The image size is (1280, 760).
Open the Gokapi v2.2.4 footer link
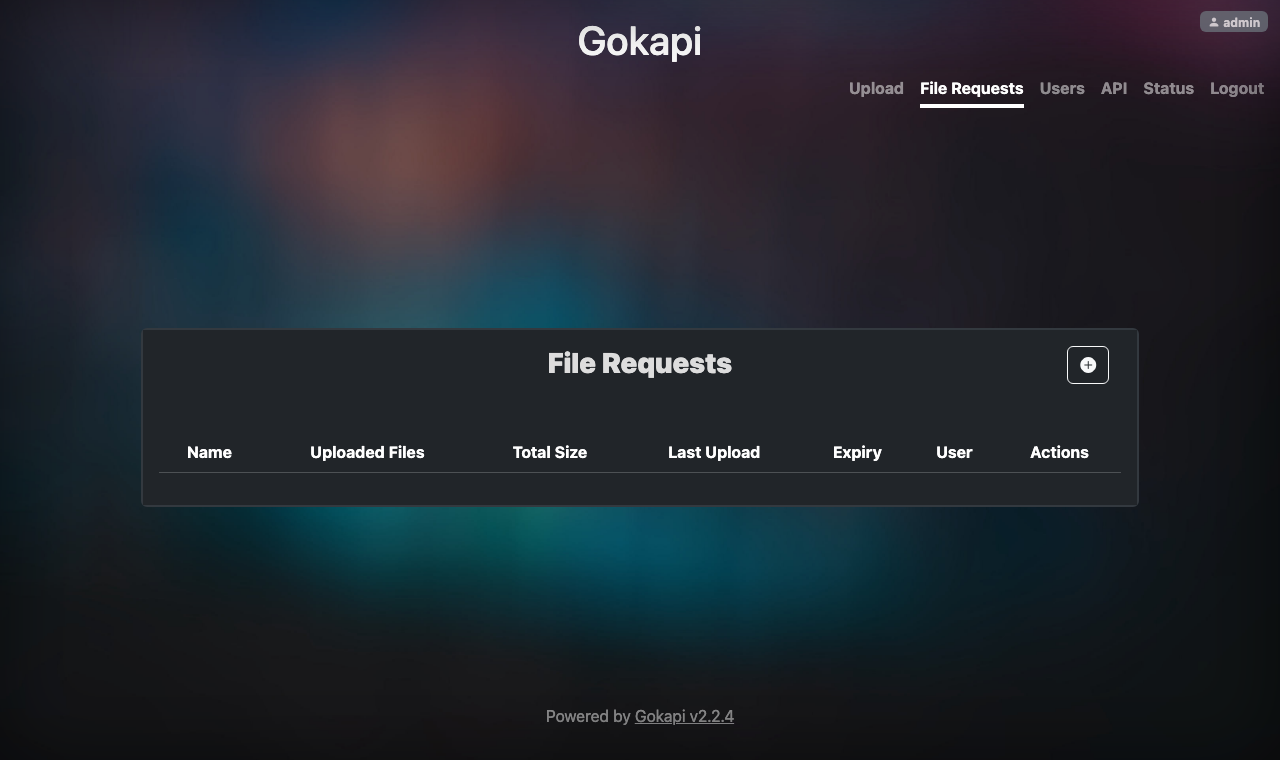pyautogui.click(x=684, y=716)
